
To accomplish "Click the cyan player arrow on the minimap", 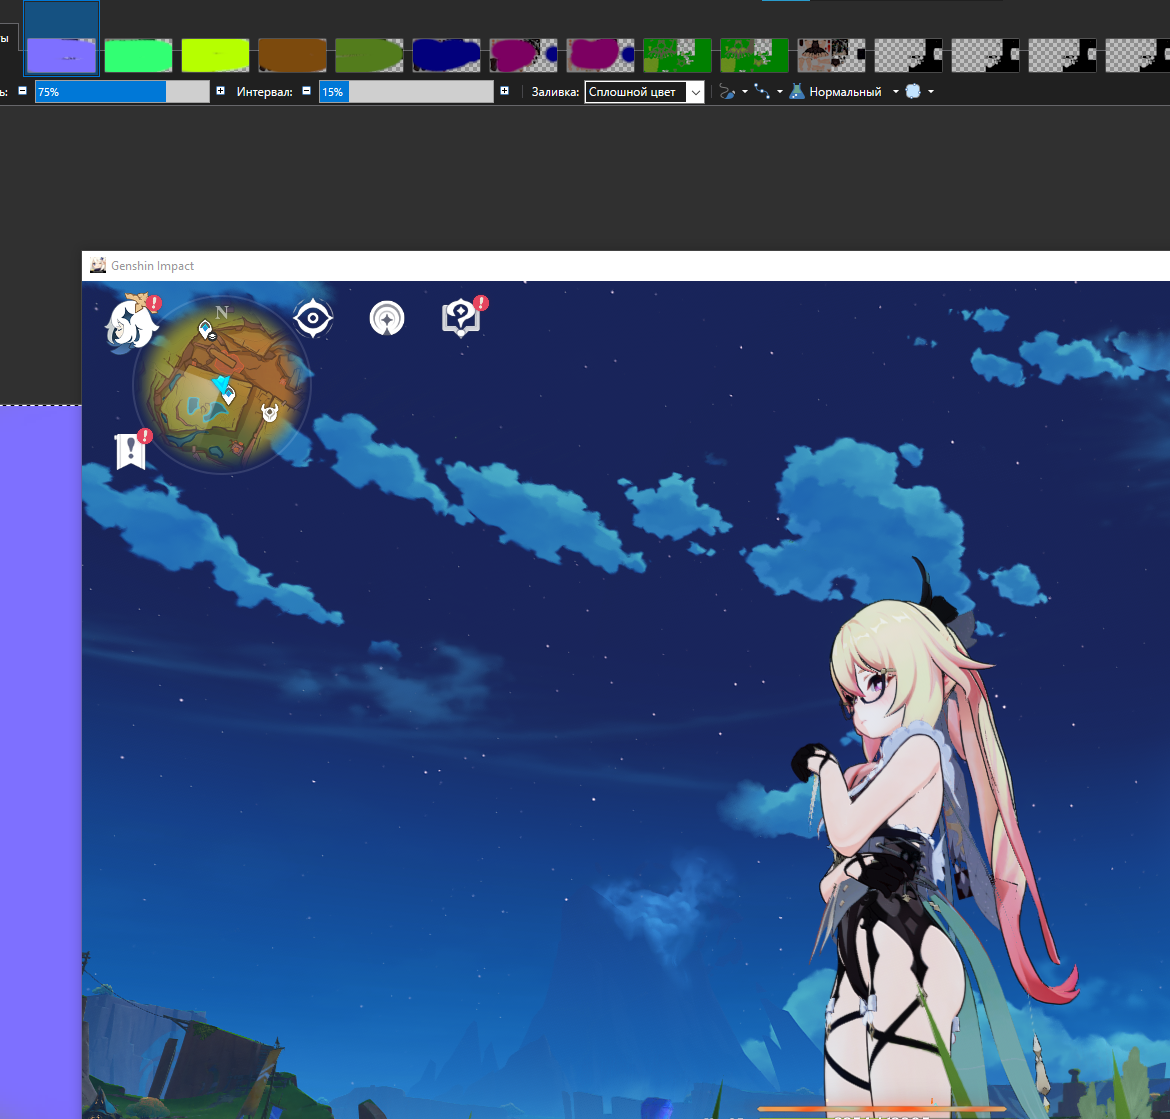I will coord(220,383).
